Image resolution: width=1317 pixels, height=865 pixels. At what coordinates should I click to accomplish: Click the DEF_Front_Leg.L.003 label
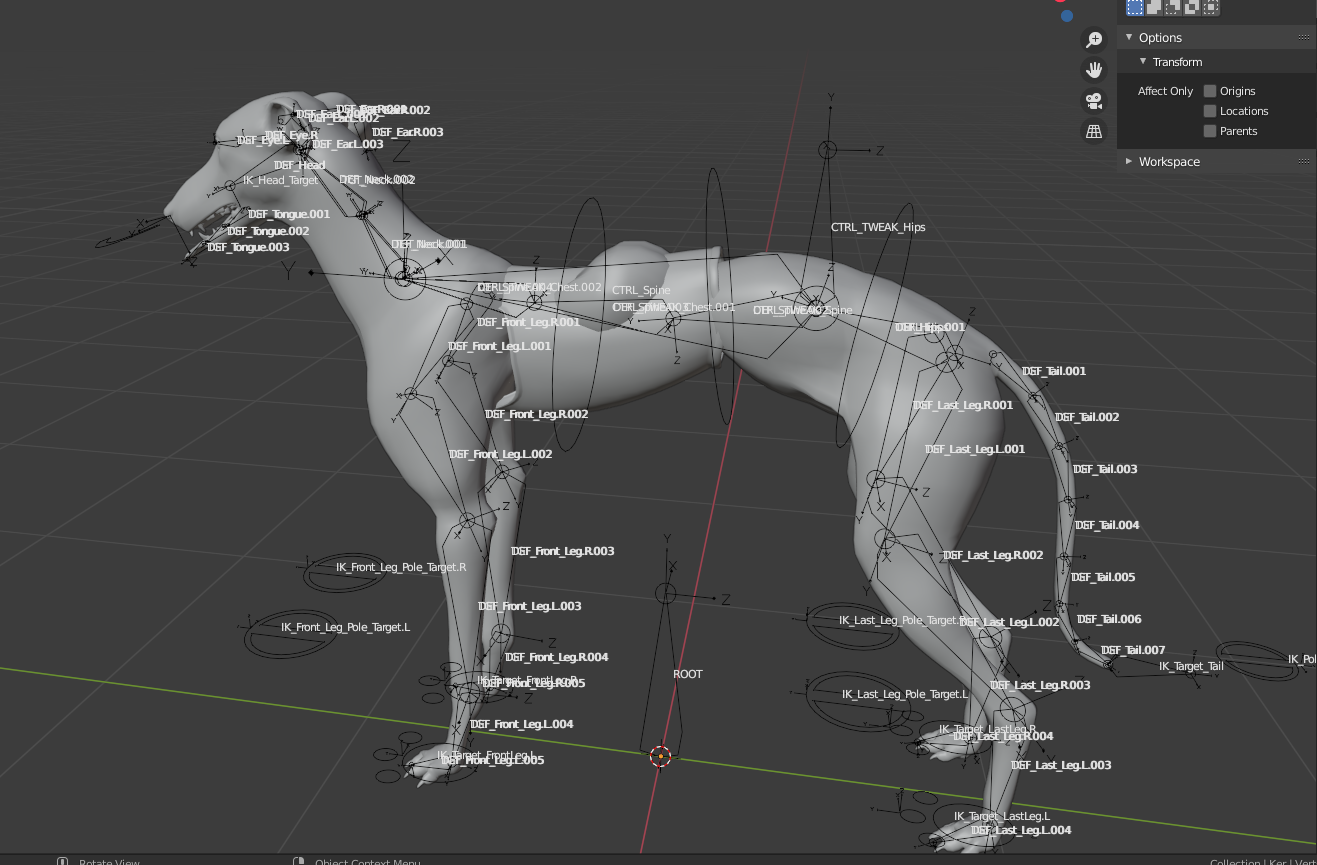[530, 606]
